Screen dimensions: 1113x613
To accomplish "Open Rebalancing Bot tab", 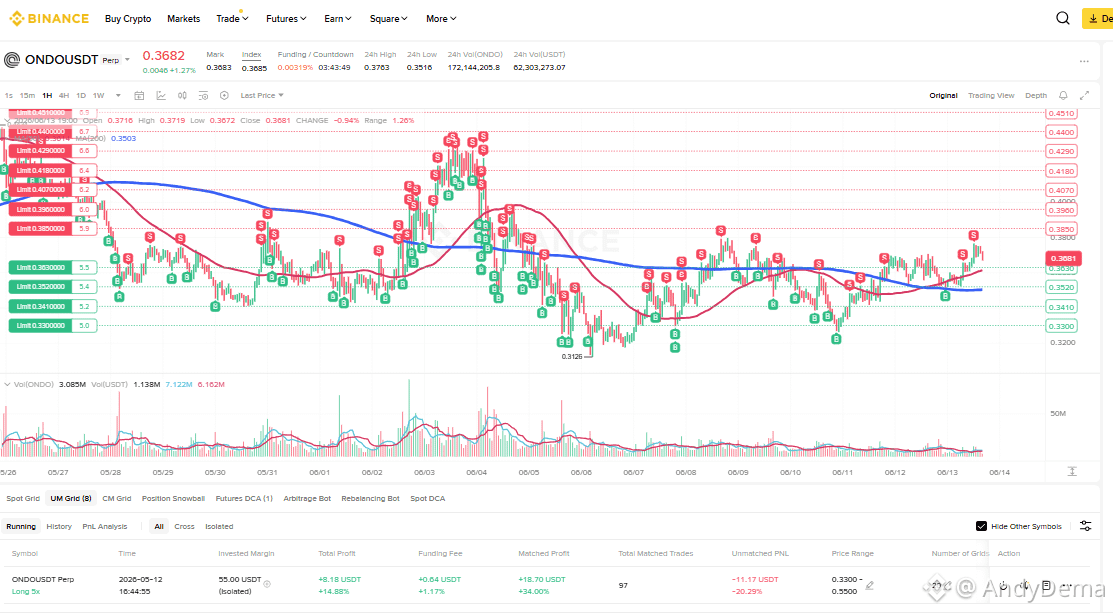I will [370, 498].
